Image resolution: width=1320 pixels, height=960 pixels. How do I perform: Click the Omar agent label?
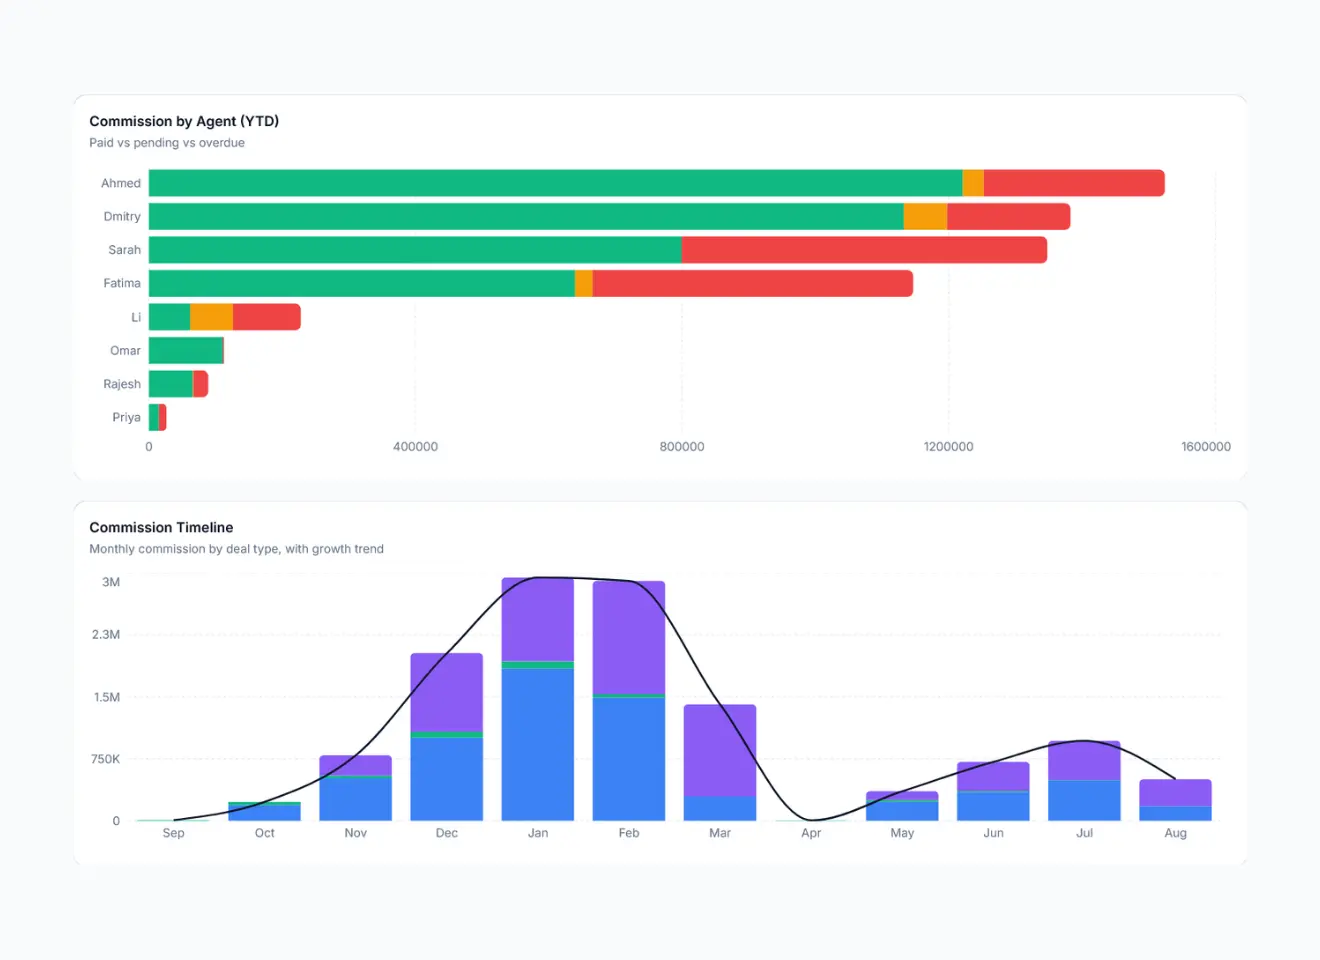126,350
